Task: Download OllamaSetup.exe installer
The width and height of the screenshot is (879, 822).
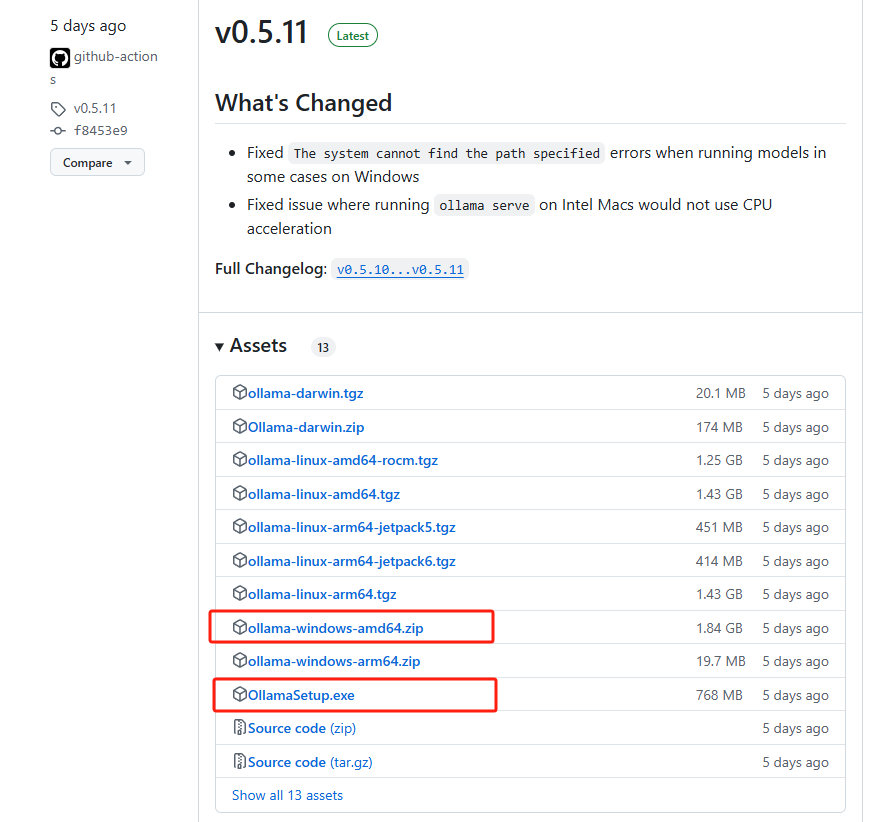Action: [x=301, y=695]
